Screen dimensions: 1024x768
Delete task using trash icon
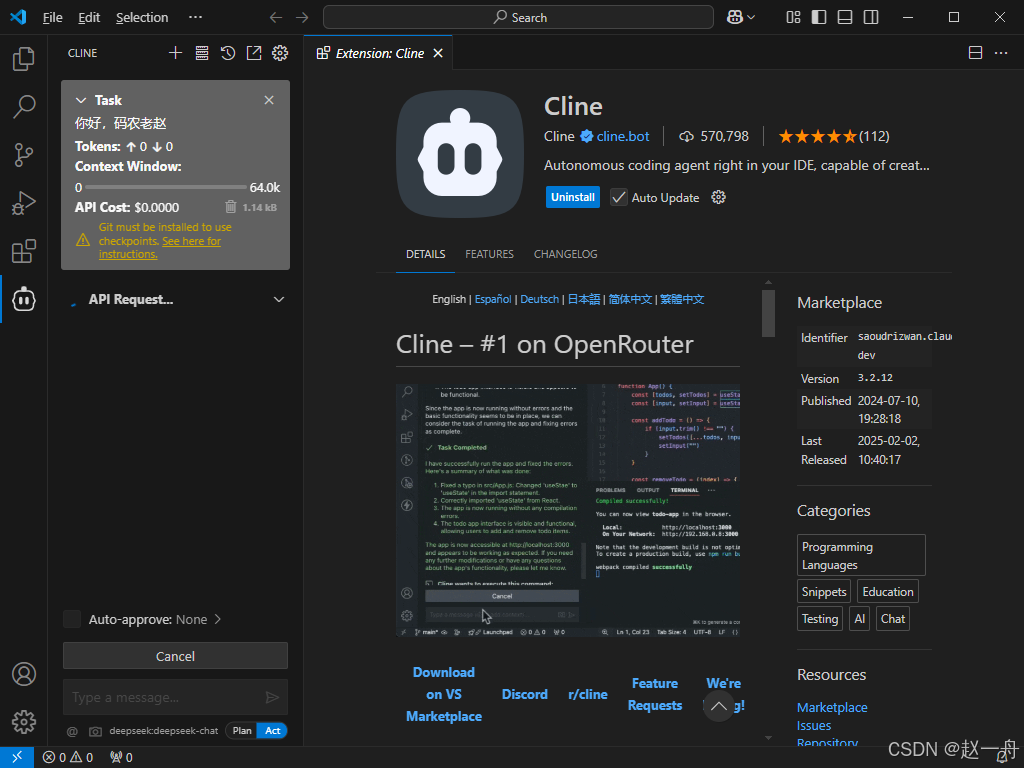coord(231,207)
